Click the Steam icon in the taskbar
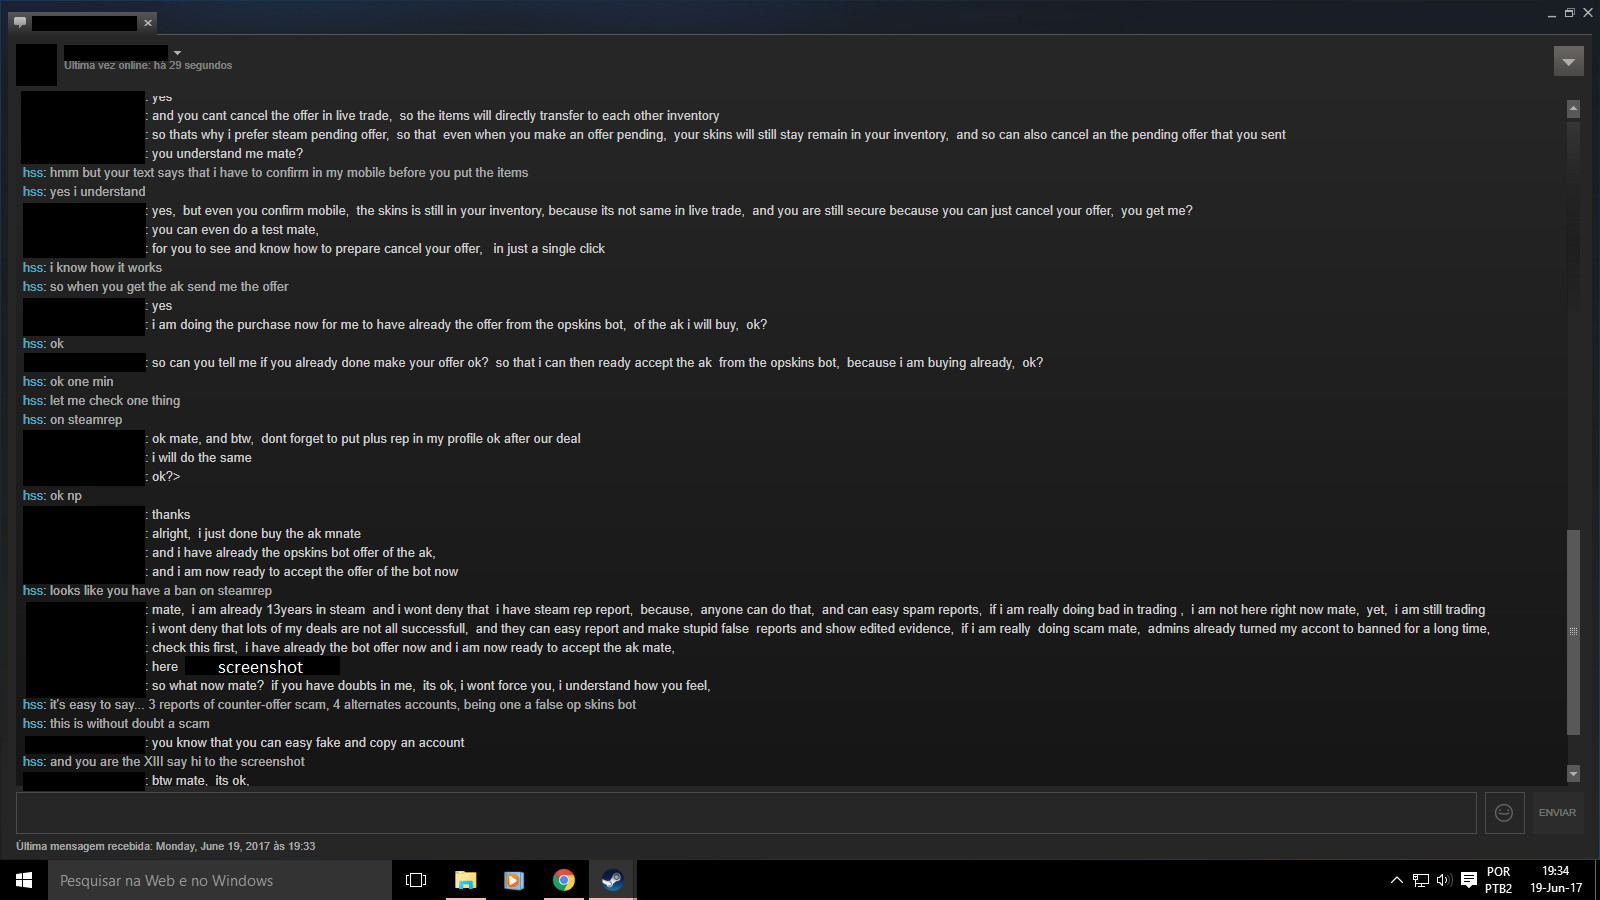The height and width of the screenshot is (900, 1600). pyautogui.click(x=612, y=880)
